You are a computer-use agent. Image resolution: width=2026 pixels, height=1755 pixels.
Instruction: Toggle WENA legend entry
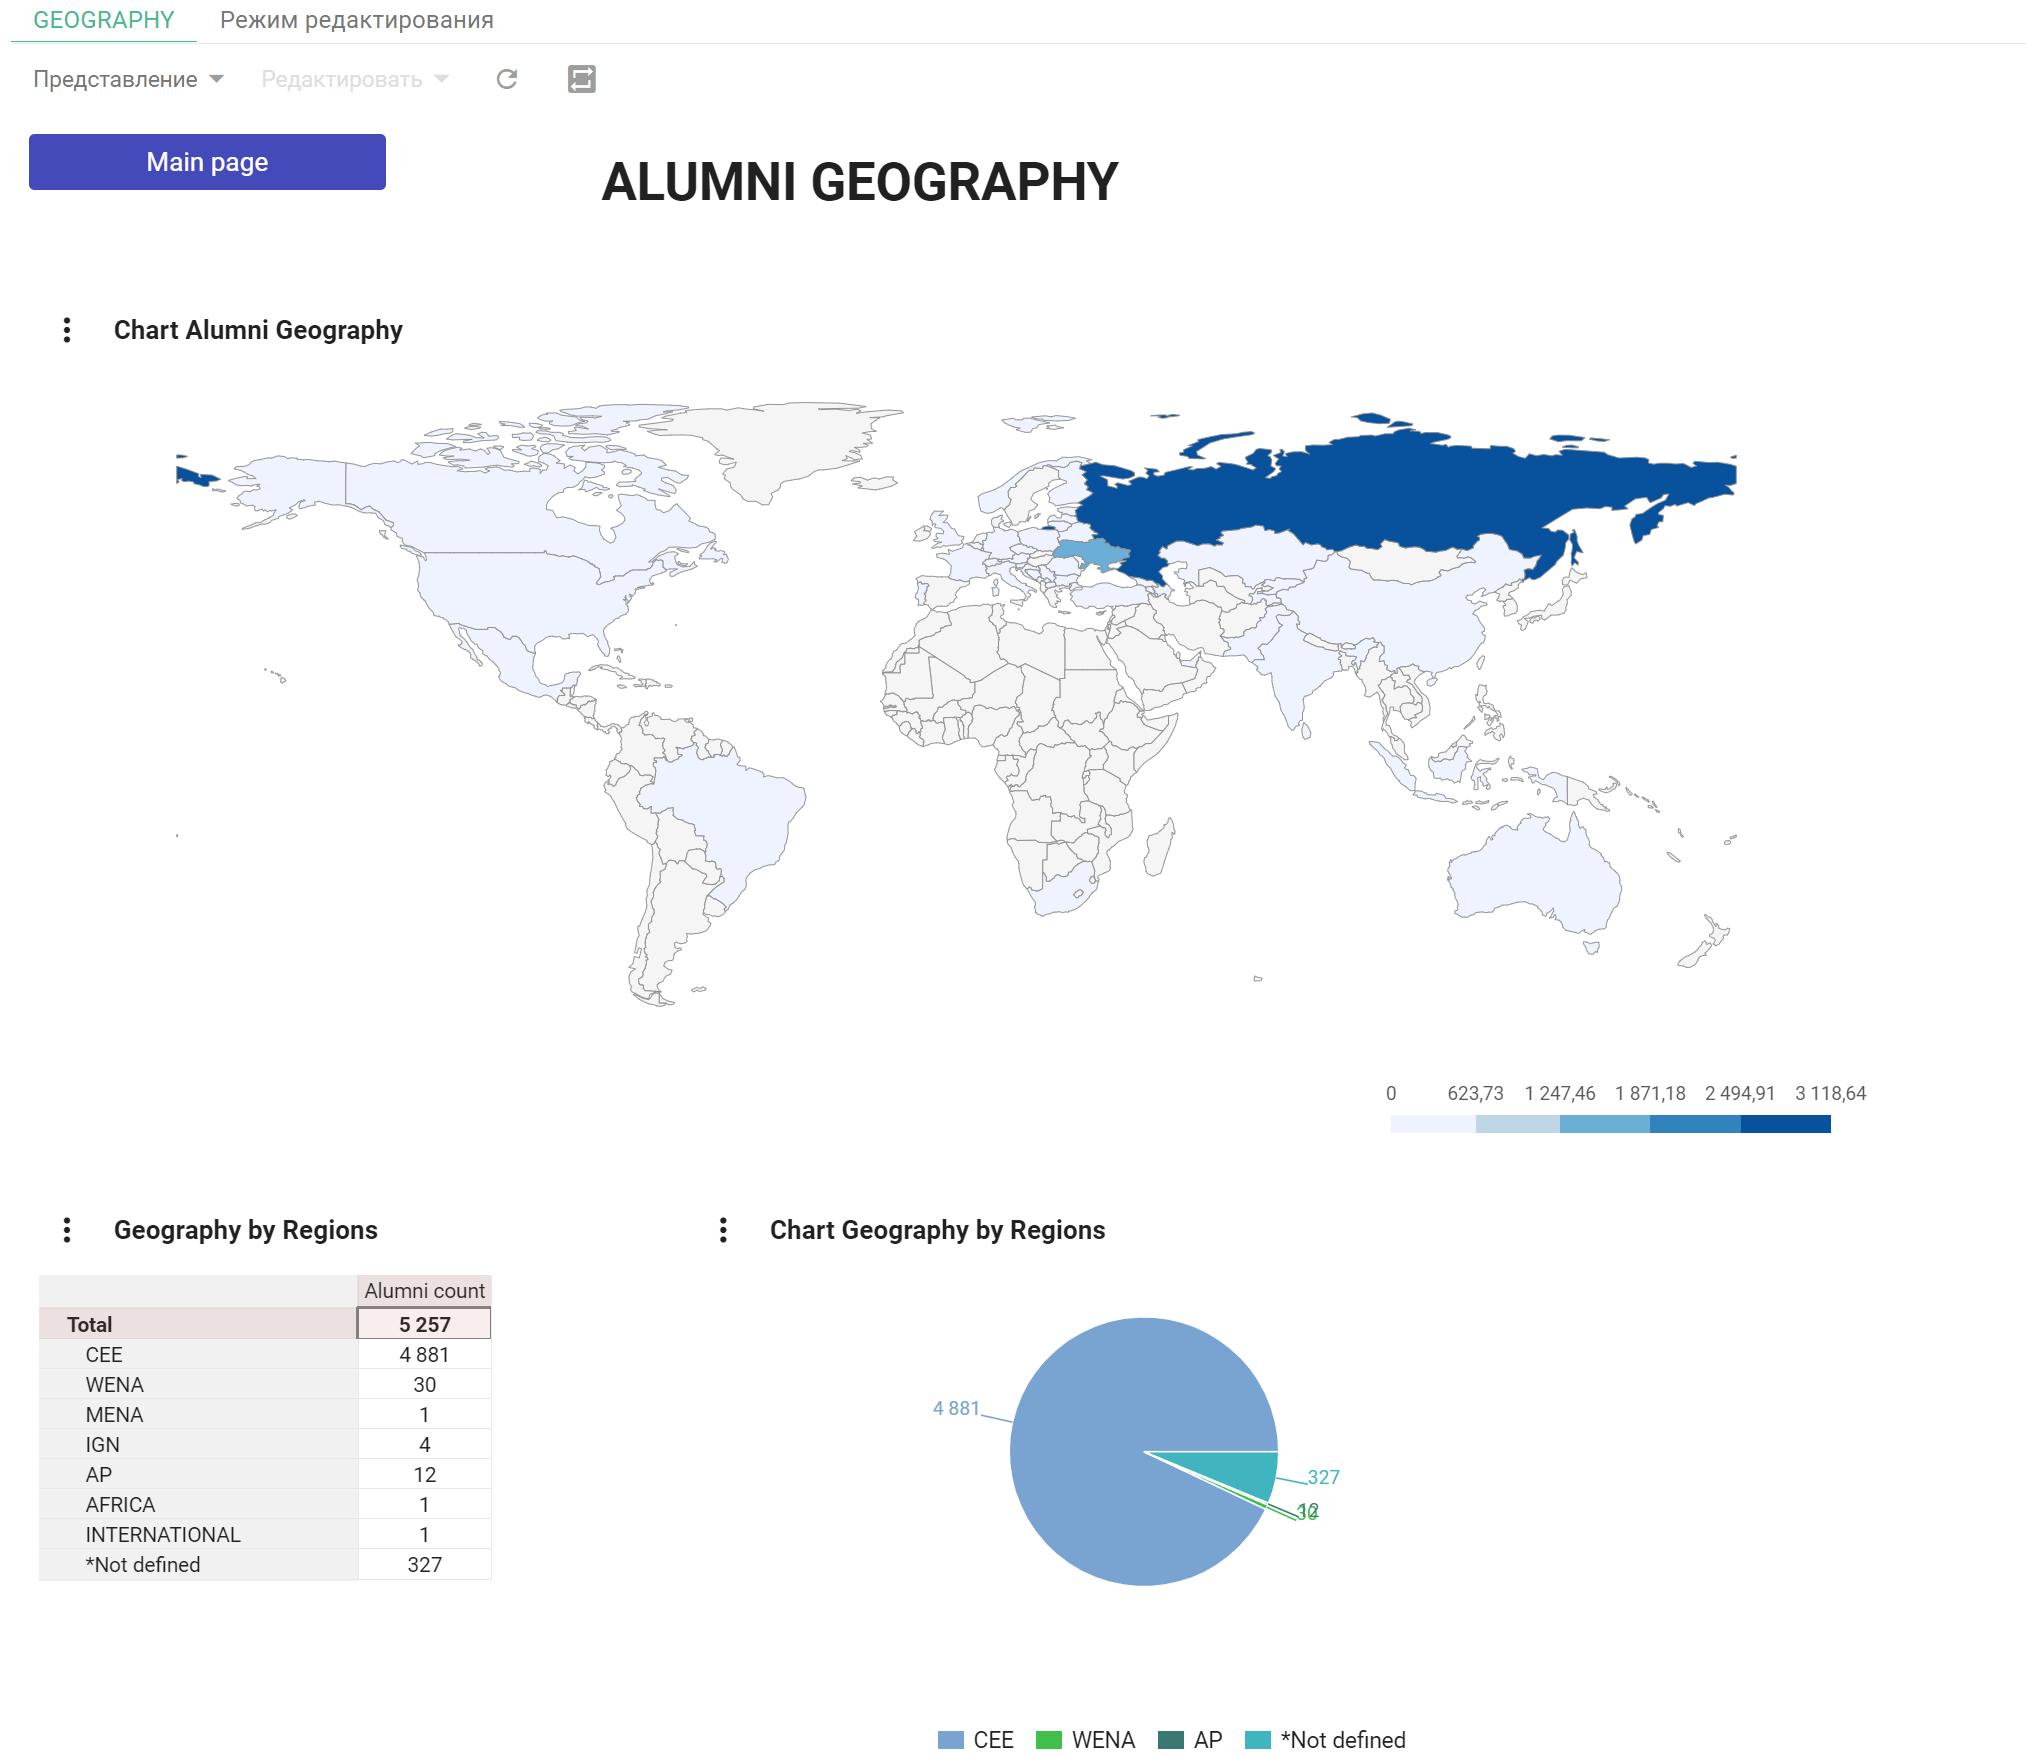click(x=1085, y=1740)
